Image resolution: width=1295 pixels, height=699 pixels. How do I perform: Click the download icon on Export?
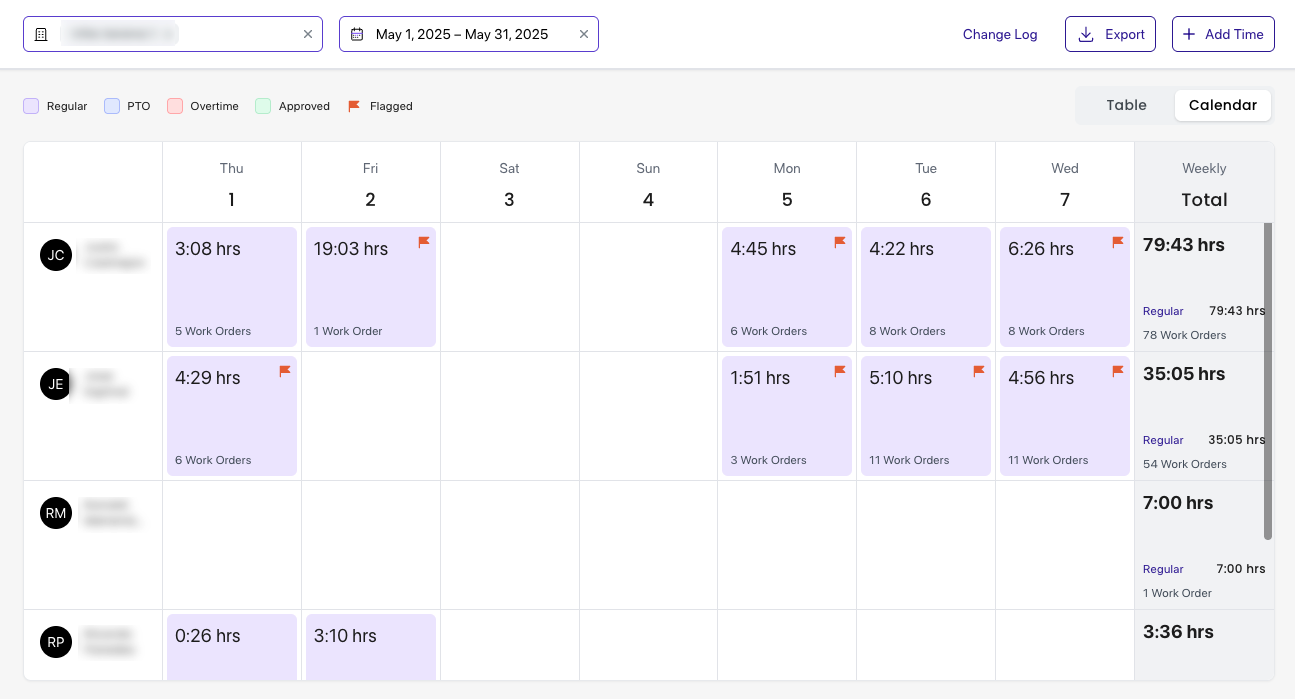pos(1086,34)
